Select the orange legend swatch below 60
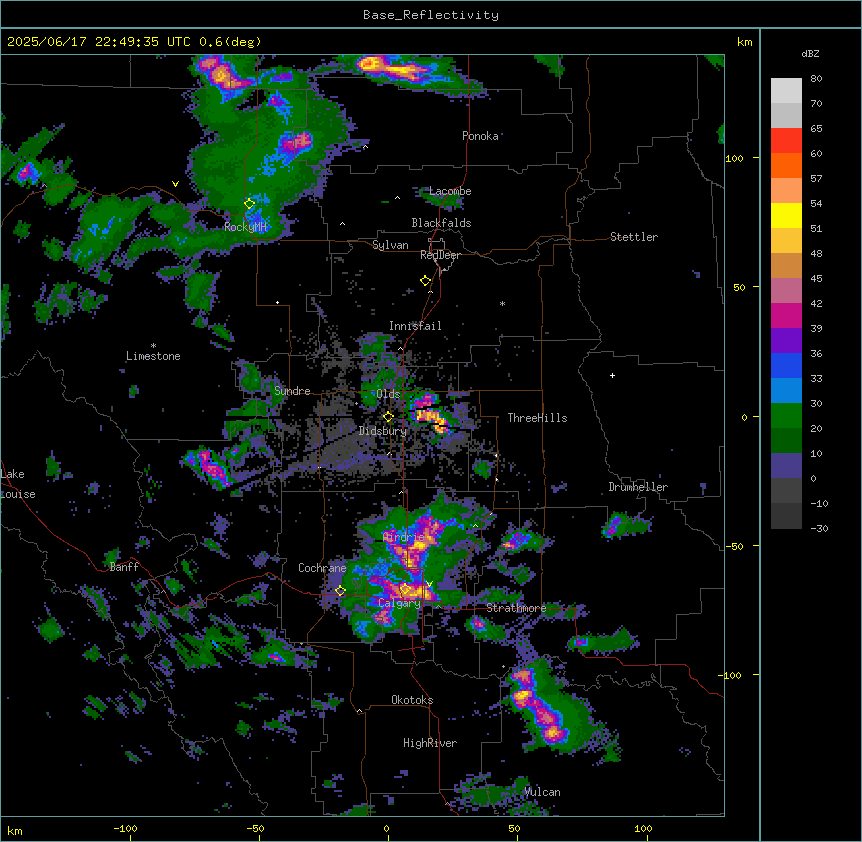This screenshot has height=842, width=862. coord(786,165)
